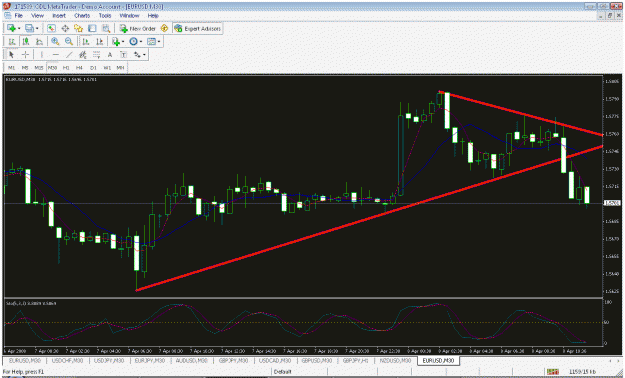Toggle the Terminal panel icon
The height and width of the screenshot is (378, 625).
click(x=92, y=28)
